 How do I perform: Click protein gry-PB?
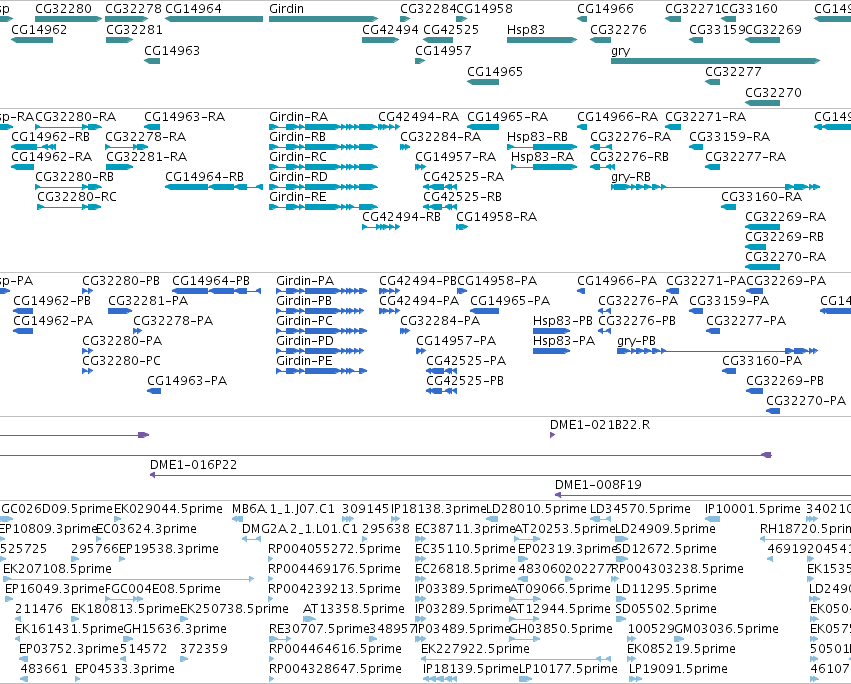click(x=637, y=341)
